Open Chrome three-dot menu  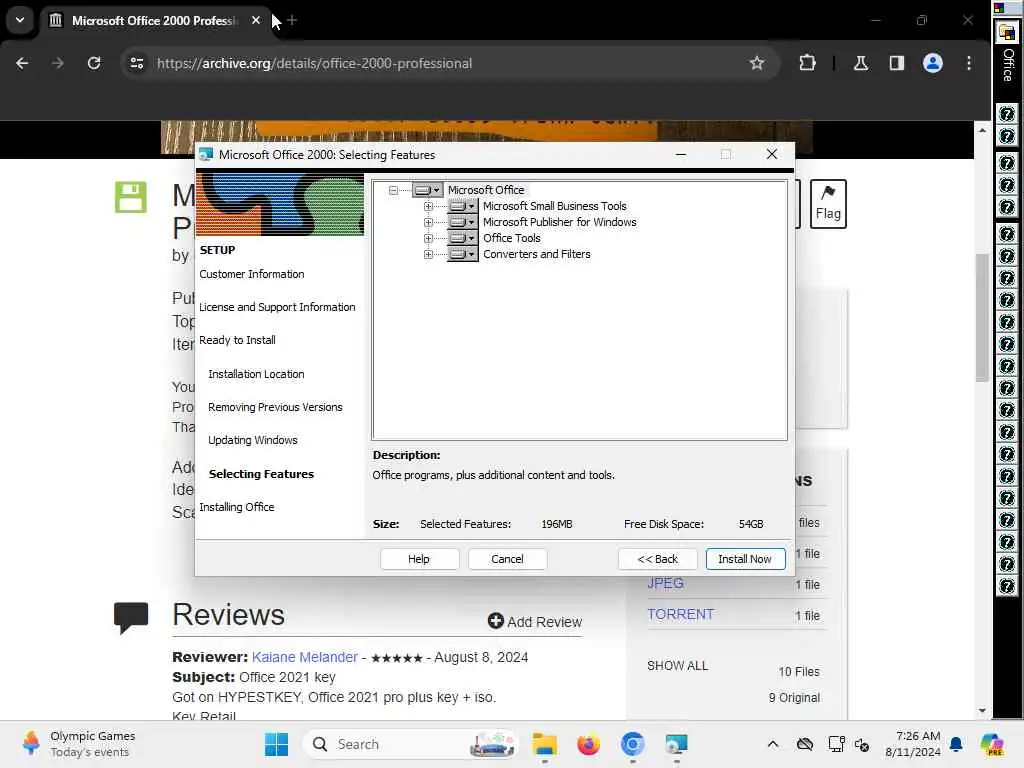point(968,63)
